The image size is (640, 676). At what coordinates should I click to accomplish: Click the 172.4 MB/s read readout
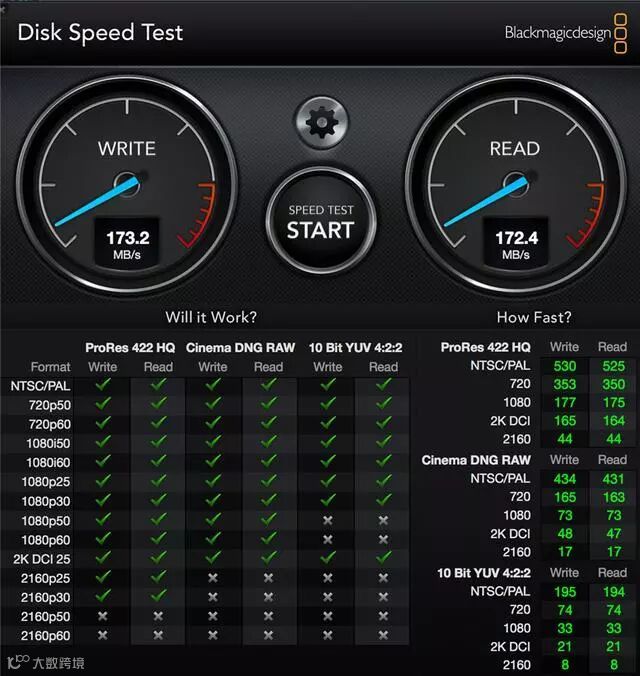click(516, 244)
